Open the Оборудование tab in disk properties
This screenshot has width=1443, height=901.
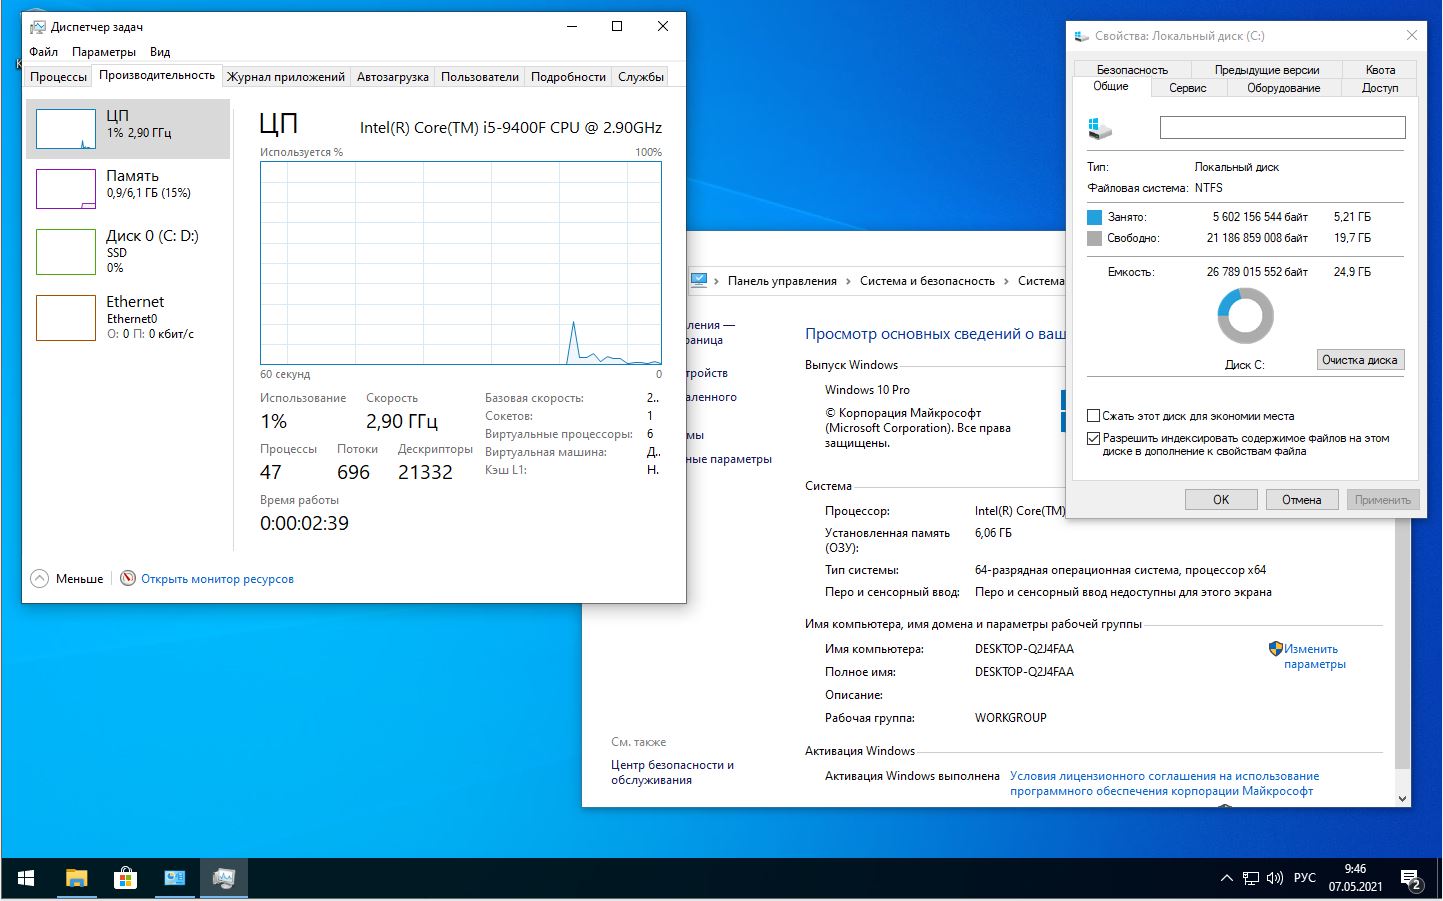click(x=1284, y=88)
